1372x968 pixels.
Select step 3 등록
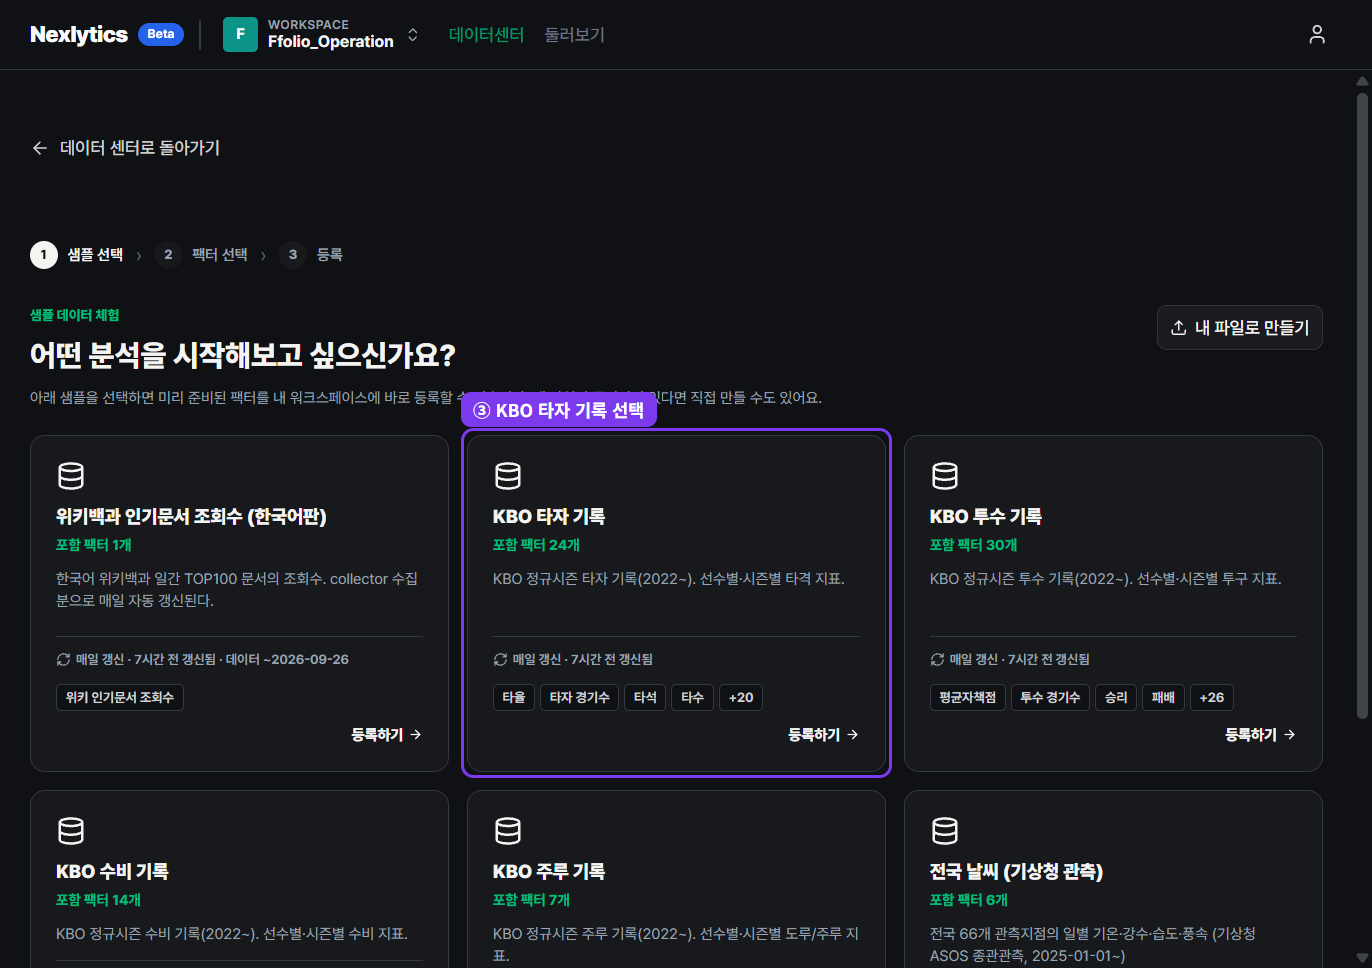point(311,255)
